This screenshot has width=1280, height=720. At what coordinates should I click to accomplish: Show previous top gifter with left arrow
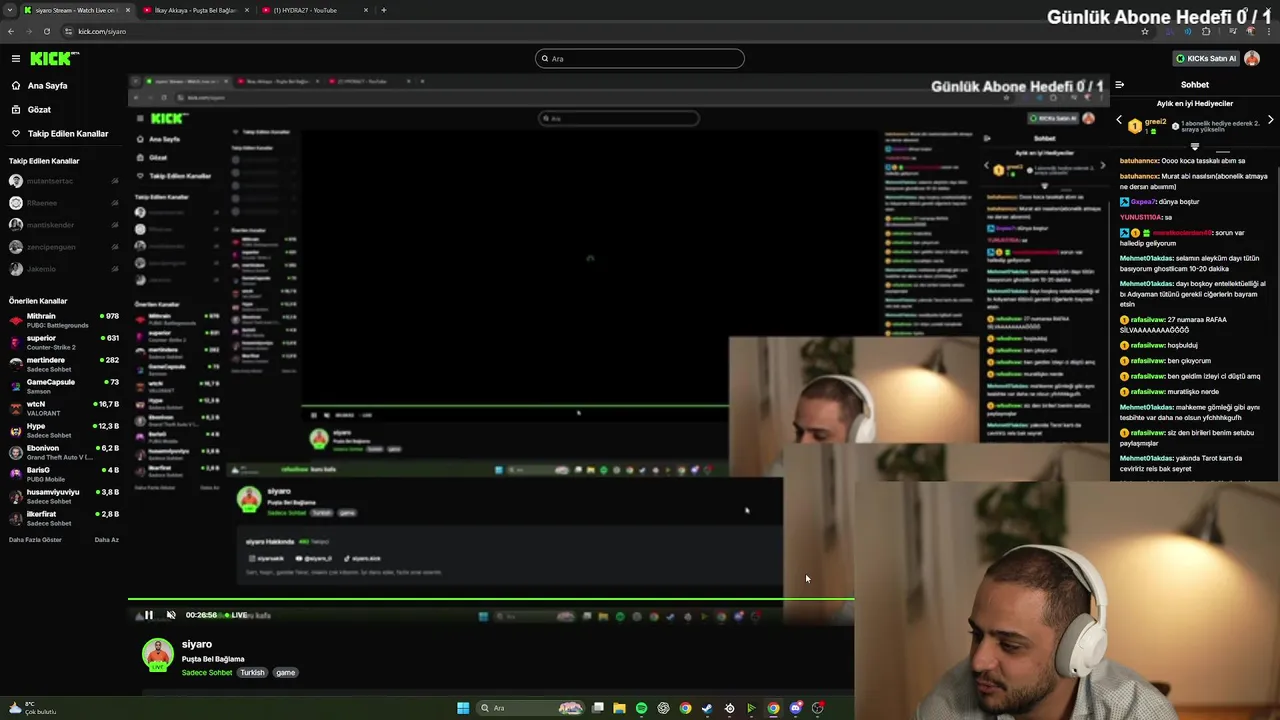[1119, 120]
